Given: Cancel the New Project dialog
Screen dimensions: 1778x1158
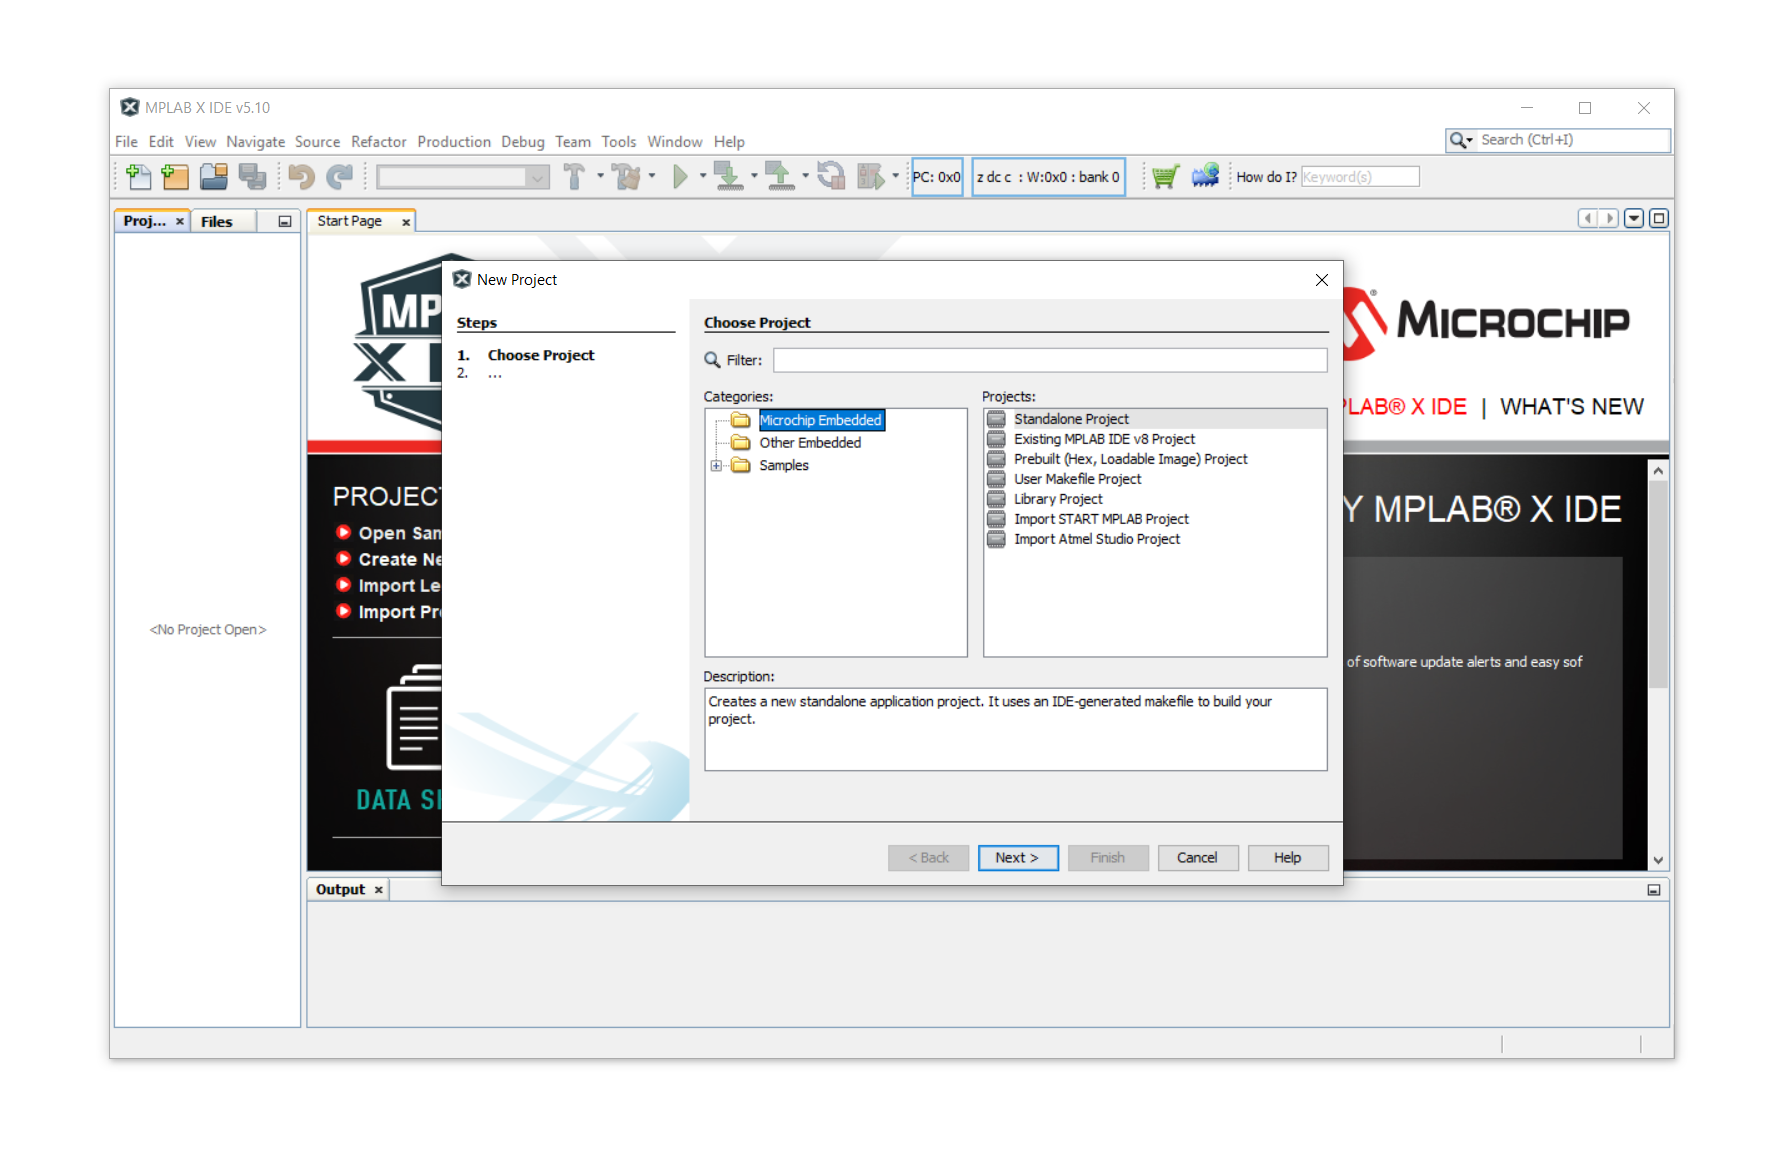Looking at the screenshot, I should (1196, 858).
